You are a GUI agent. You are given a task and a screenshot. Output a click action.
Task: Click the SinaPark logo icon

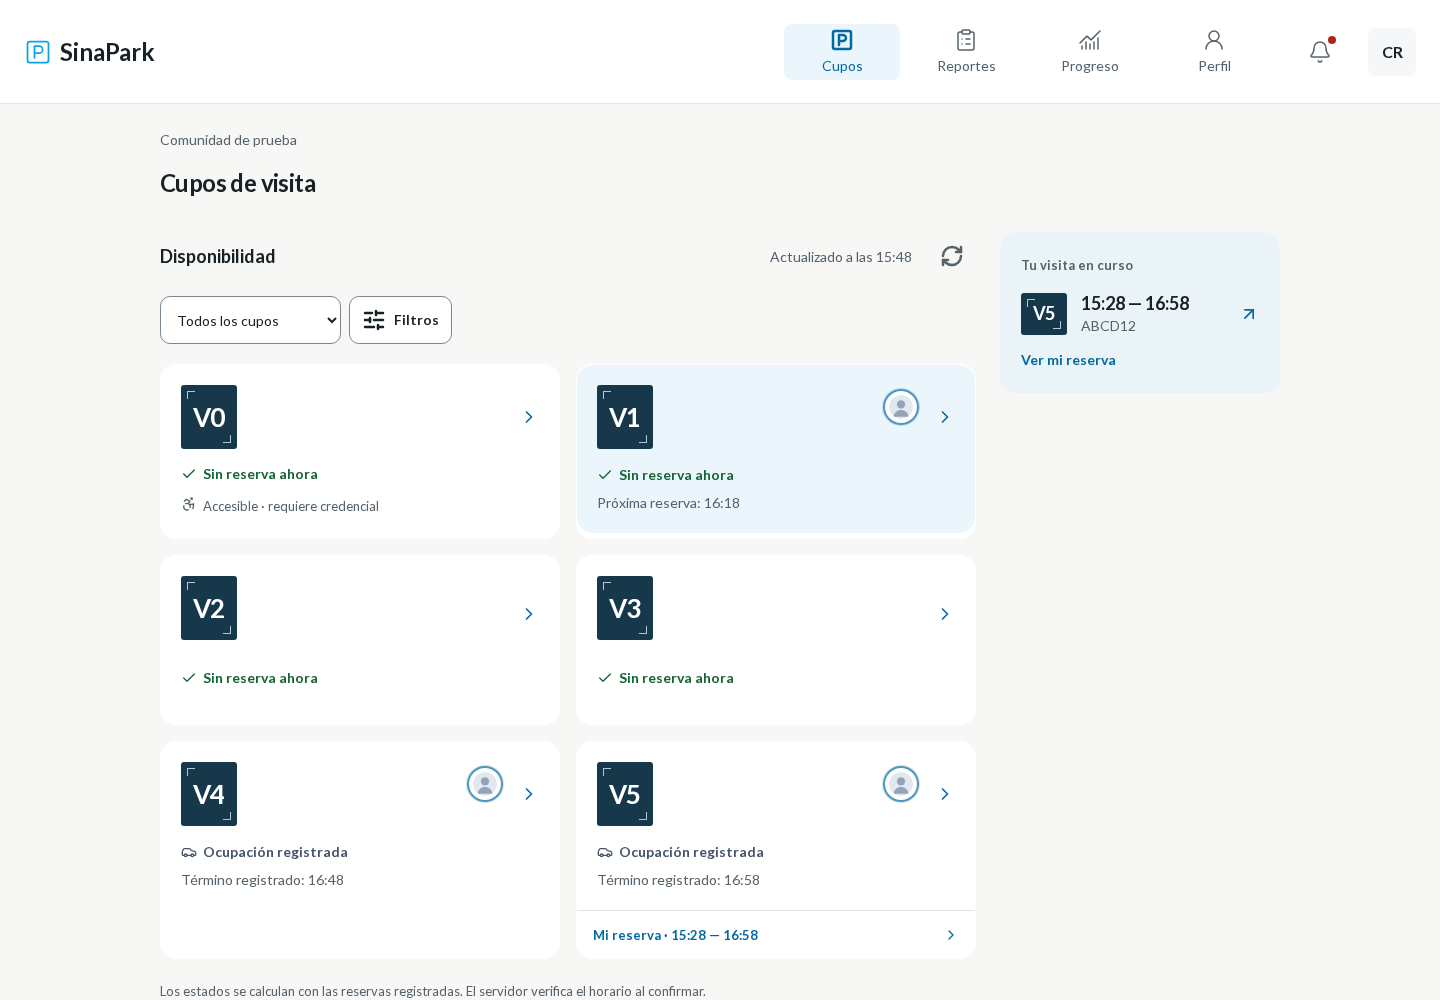click(x=38, y=52)
